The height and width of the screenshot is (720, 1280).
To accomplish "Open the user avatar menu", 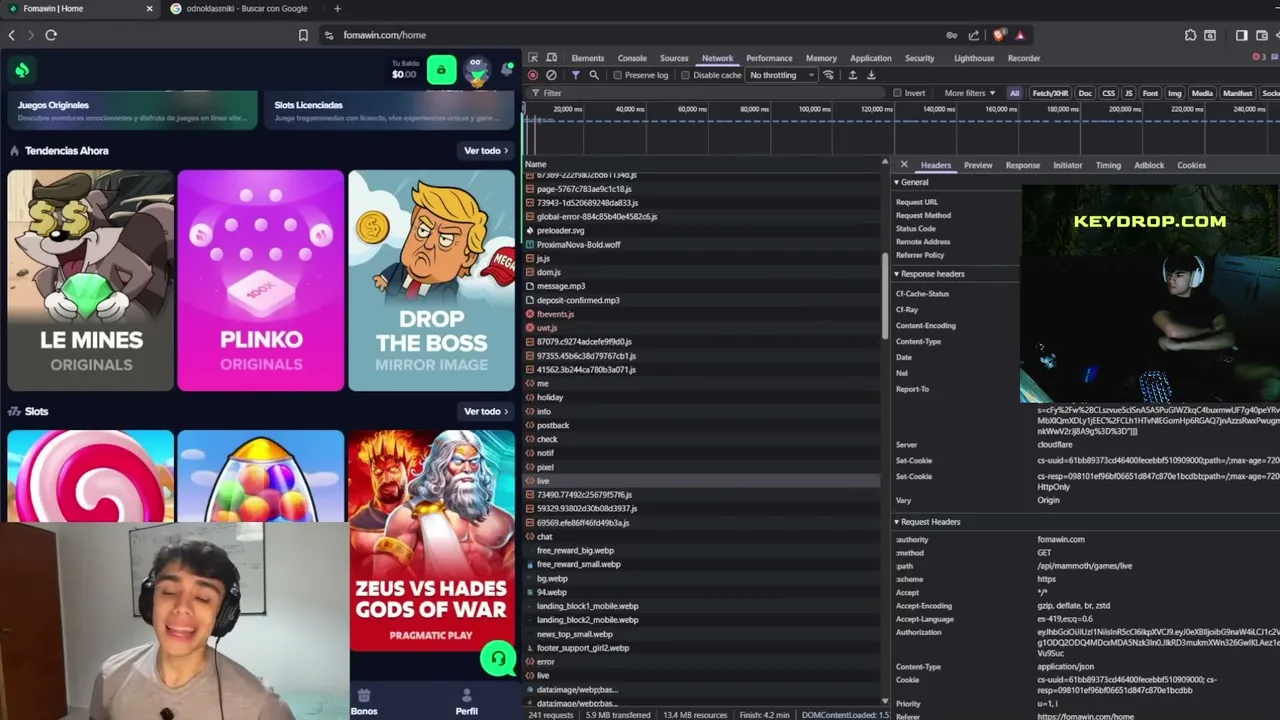I will pos(476,70).
